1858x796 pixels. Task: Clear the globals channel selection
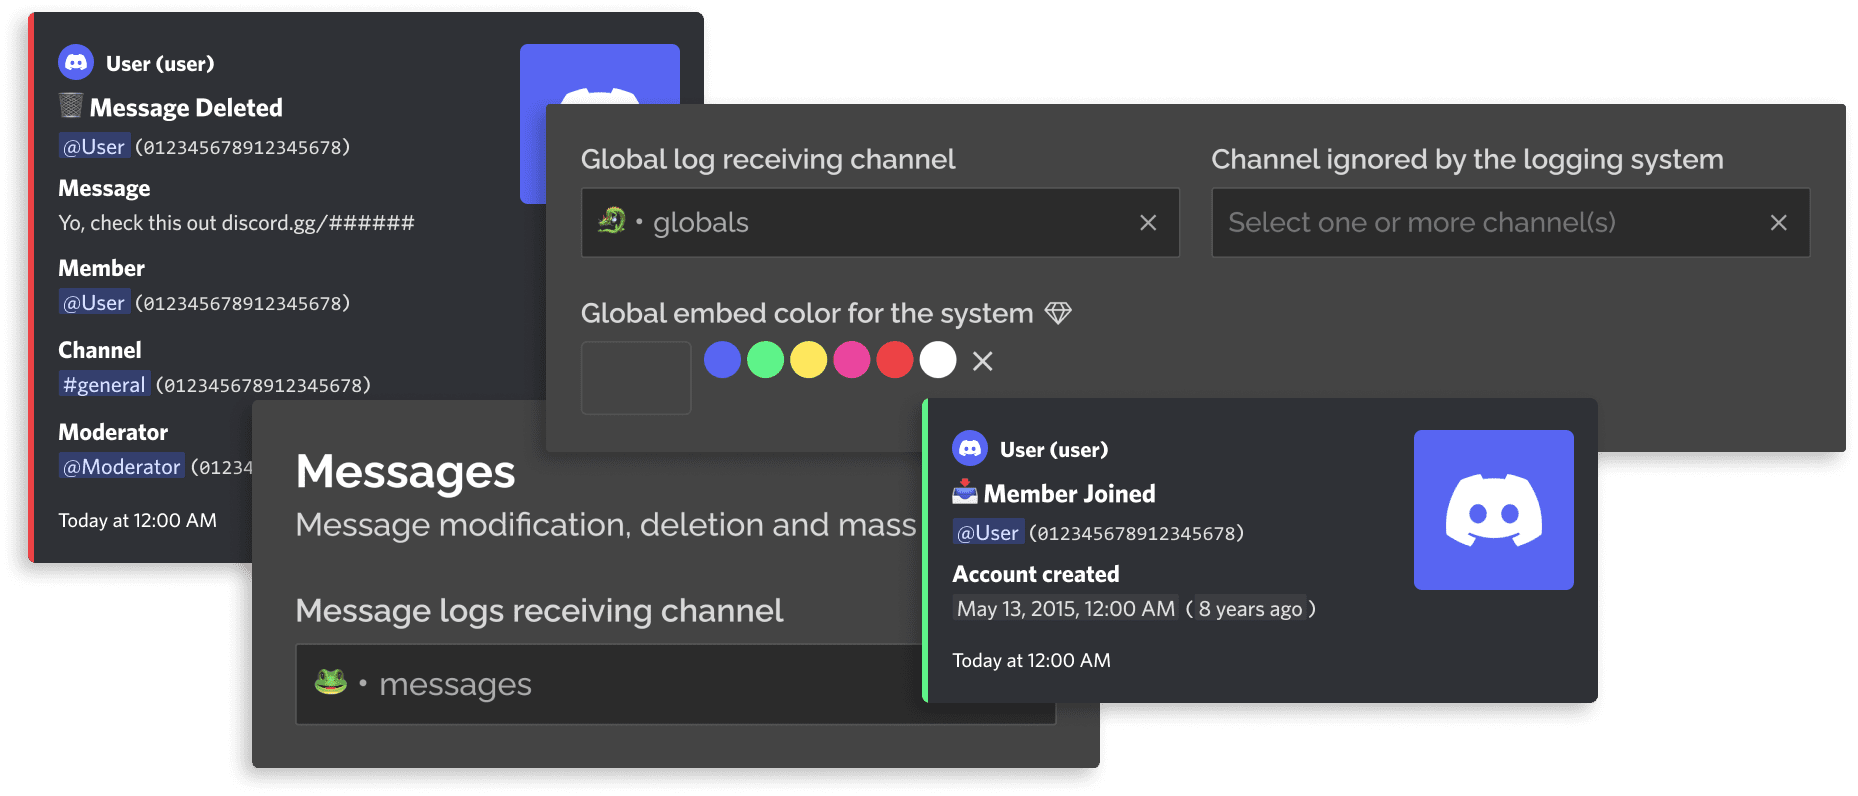click(1148, 223)
